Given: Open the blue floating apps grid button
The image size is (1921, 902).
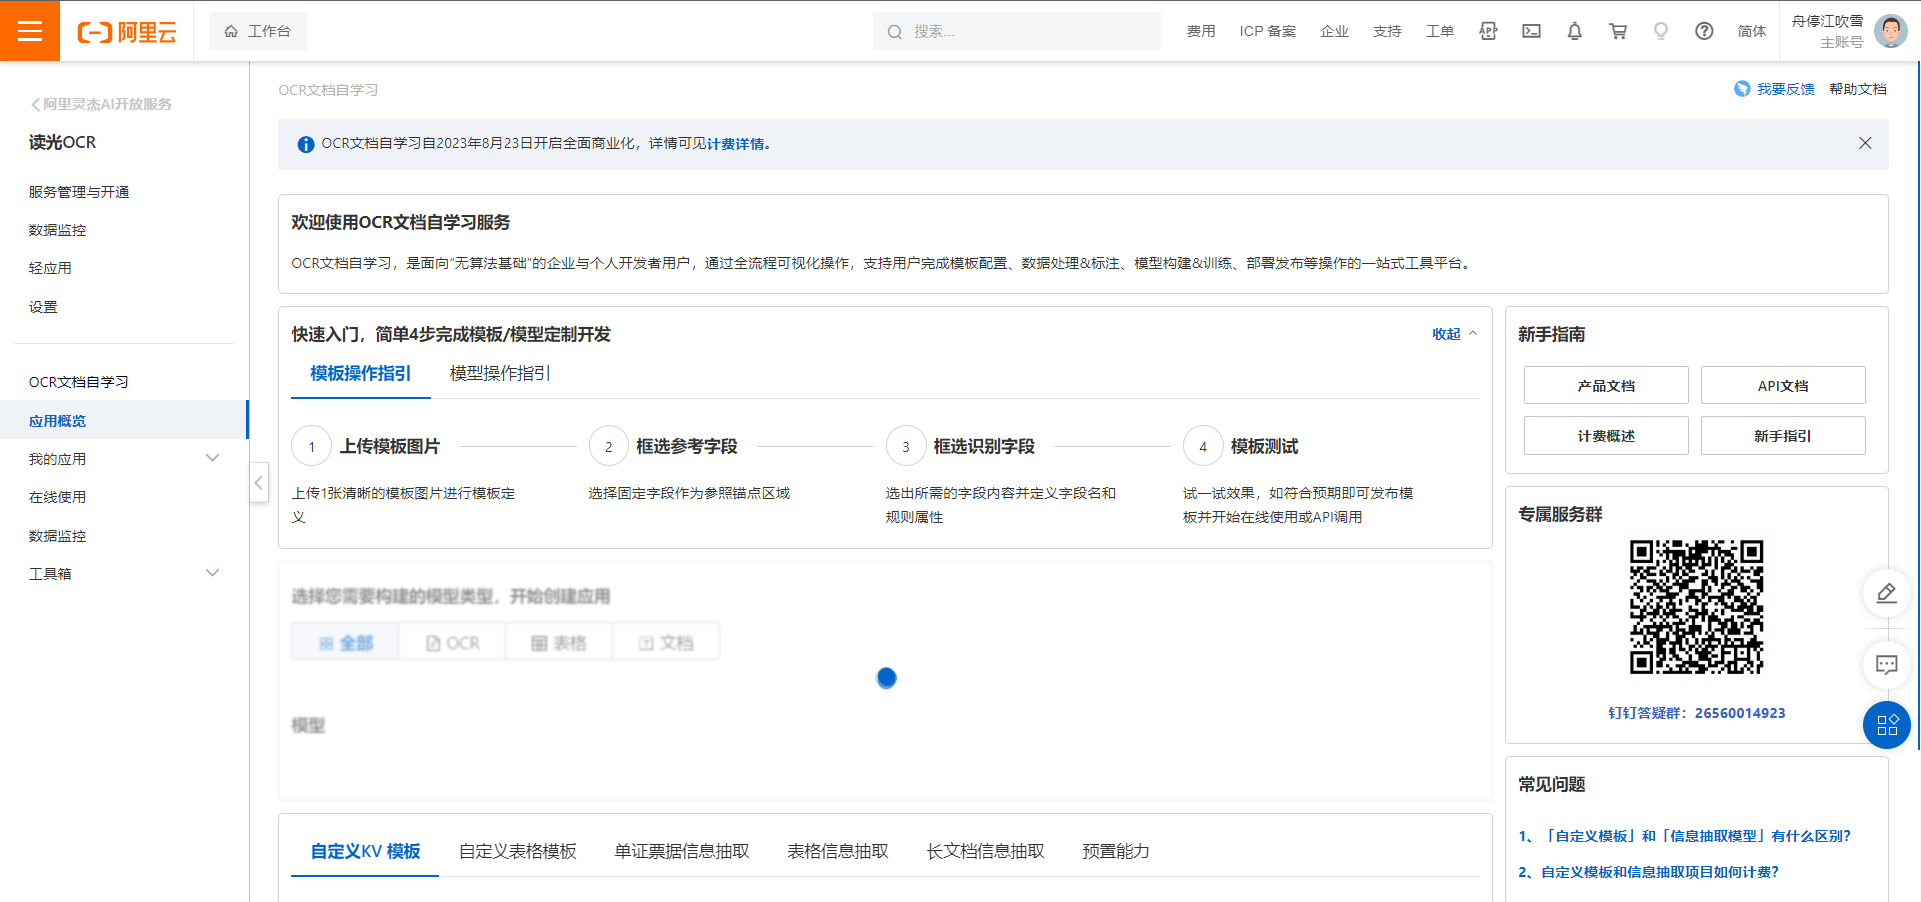Looking at the screenshot, I should point(1886,725).
